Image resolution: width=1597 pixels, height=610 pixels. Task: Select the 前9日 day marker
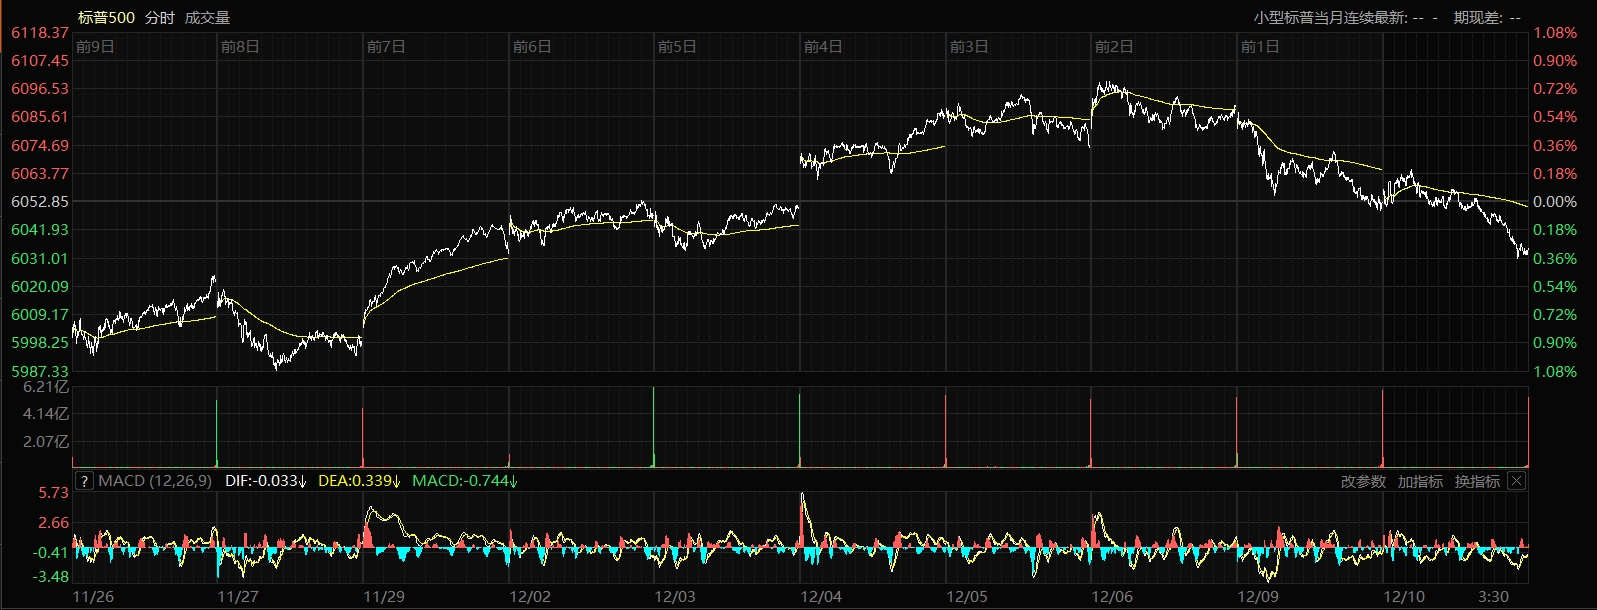95,47
